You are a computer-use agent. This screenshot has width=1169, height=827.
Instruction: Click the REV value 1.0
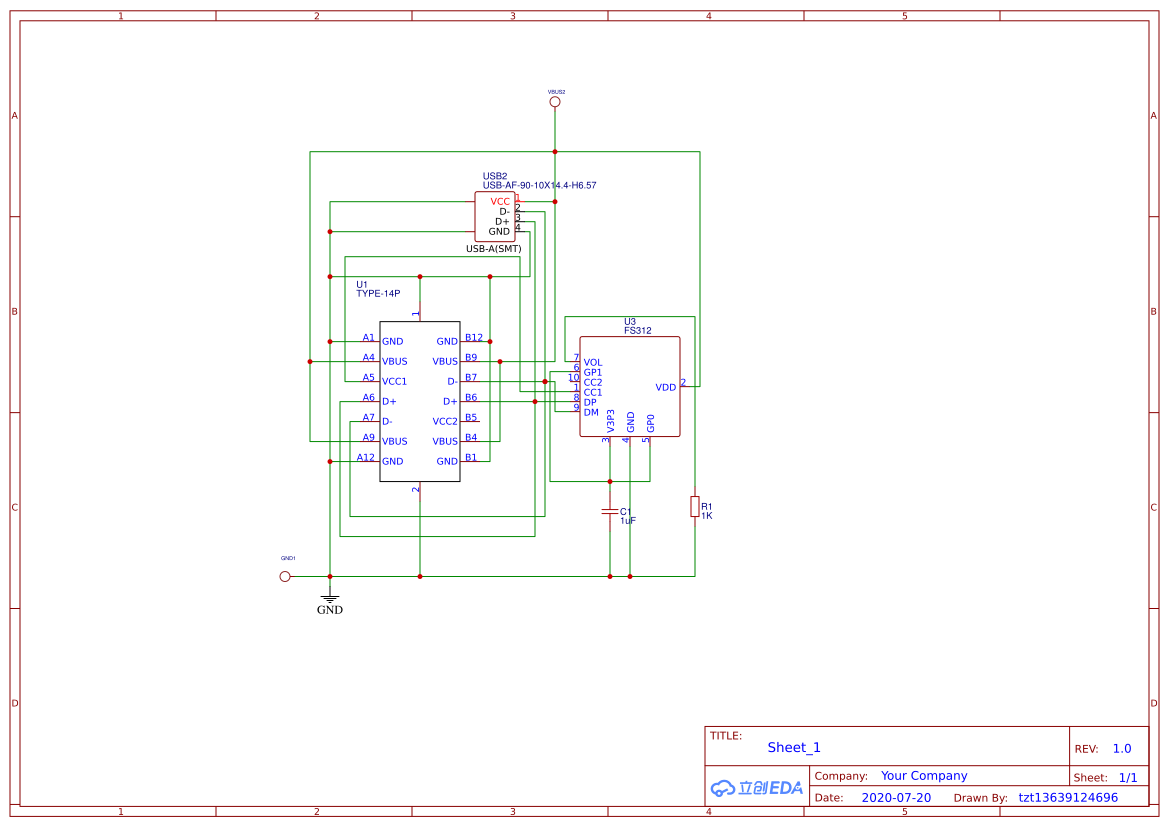[1122, 749]
